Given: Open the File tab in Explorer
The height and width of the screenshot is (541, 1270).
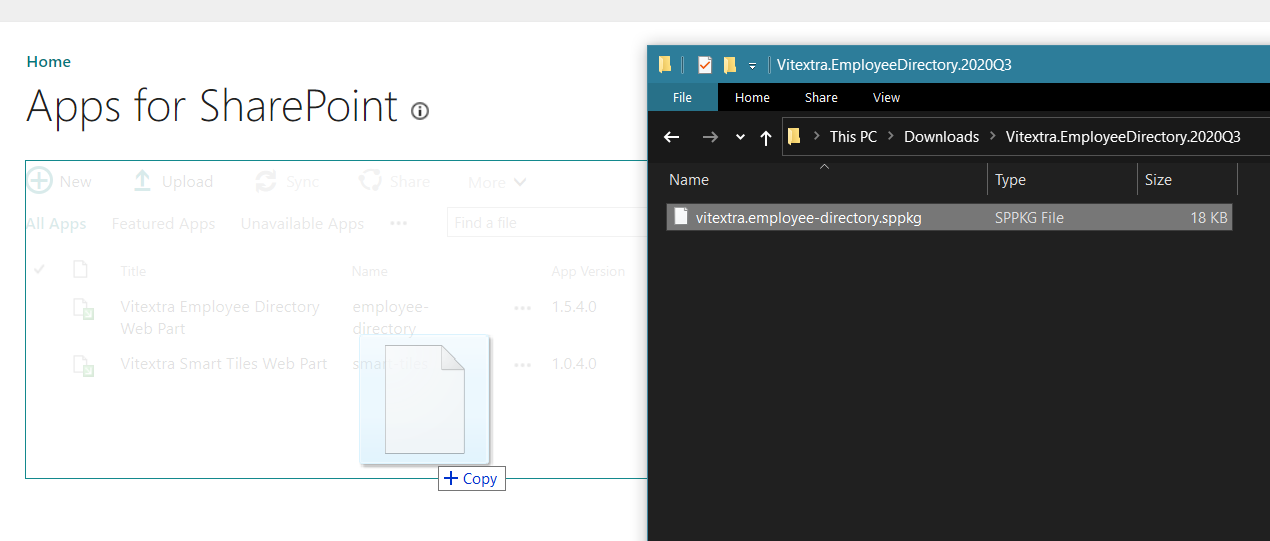Looking at the screenshot, I should coord(683,97).
